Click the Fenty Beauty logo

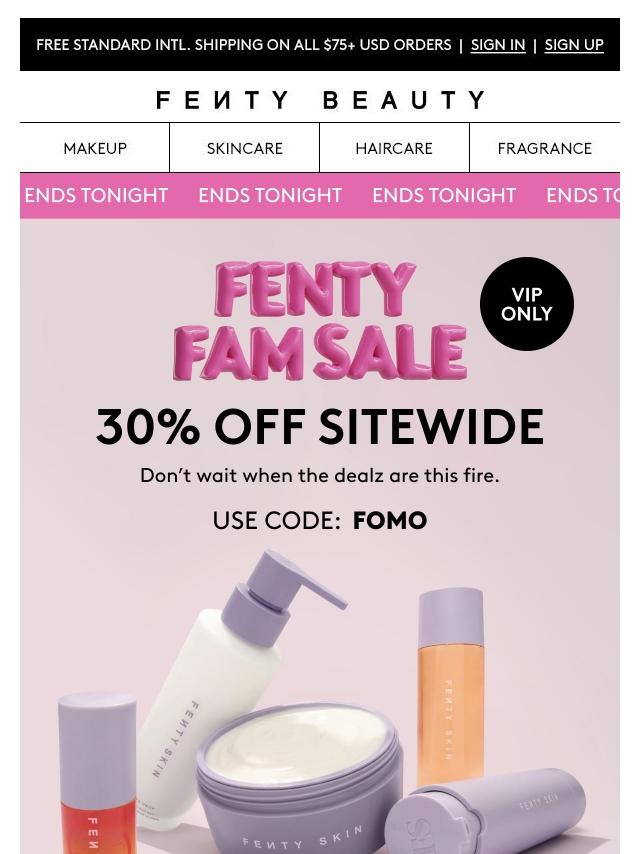[x=320, y=100]
